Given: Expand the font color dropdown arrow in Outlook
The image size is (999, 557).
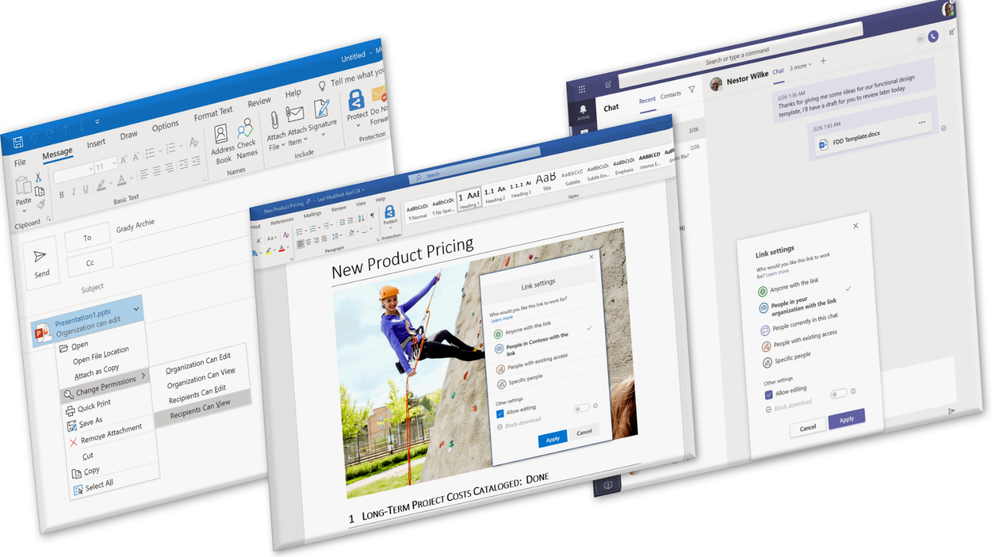Looking at the screenshot, I should pos(131,177).
